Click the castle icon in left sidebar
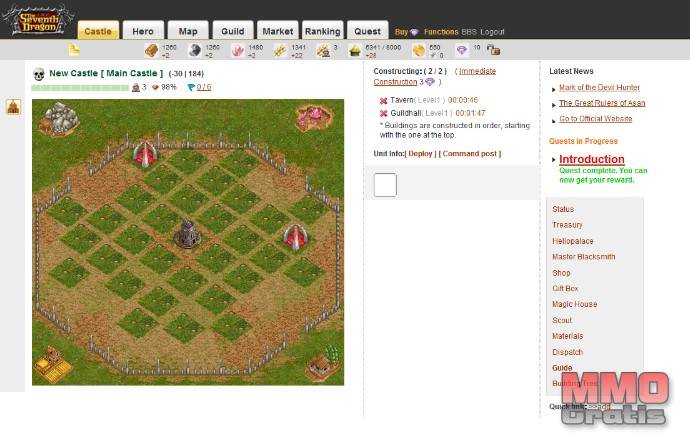This screenshot has width=690, height=437. click(13, 107)
